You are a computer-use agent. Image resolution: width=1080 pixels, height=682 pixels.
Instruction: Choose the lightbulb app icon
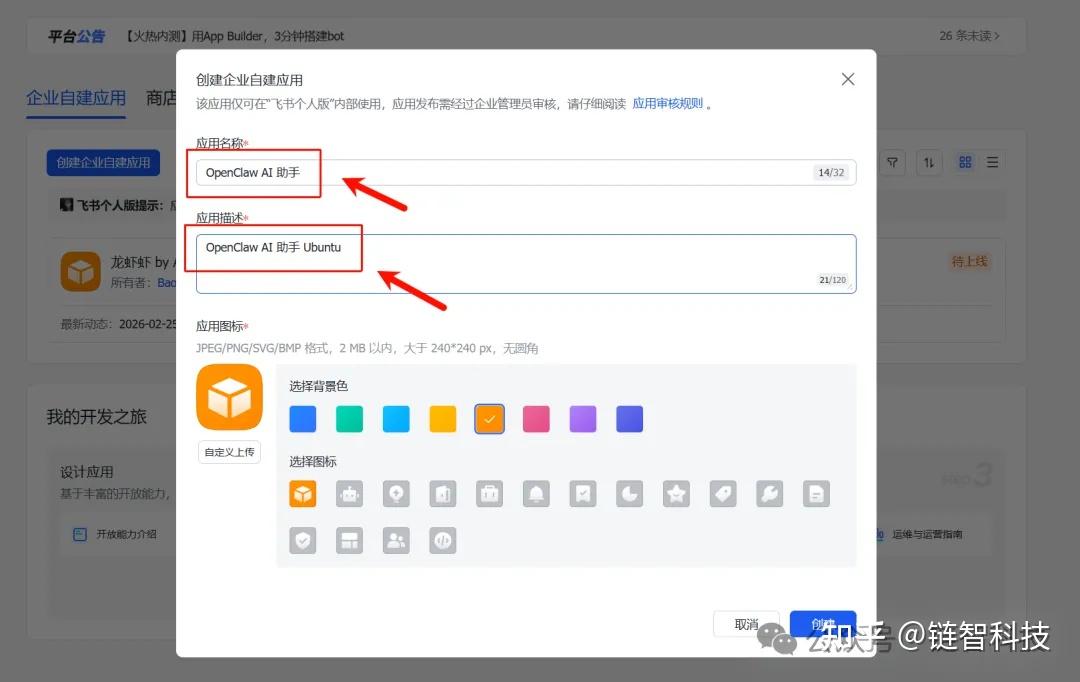[x=396, y=494]
